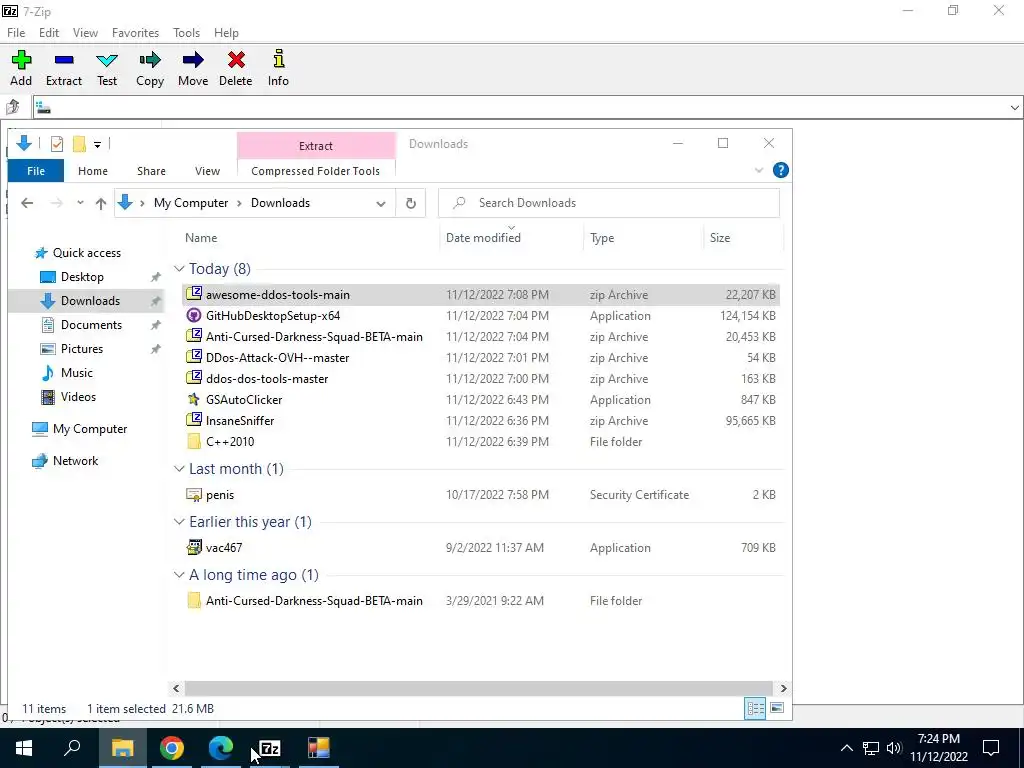Click the horizontal scrollbar in the file list
Screen dimensions: 1024x768
click(x=479, y=688)
